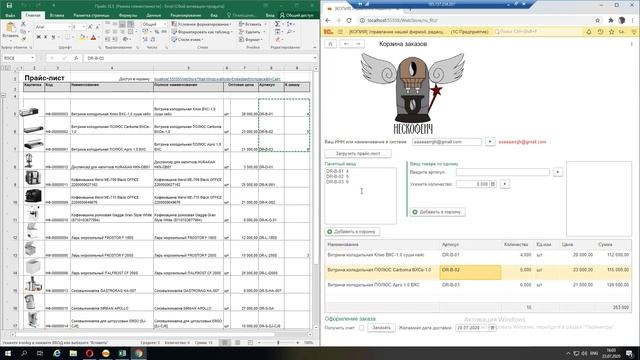This screenshot has height=360, width=640.
Task: Expand Conditional Formatting dropdown in Excel
Action: pos(231,24)
